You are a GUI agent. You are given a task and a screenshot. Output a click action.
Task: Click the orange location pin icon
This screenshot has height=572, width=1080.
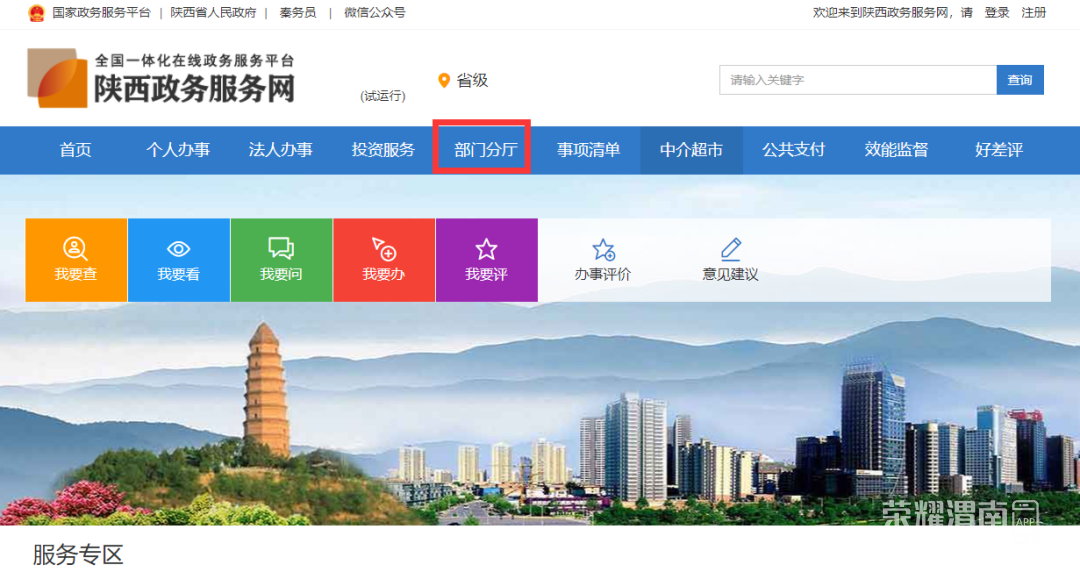pyautogui.click(x=444, y=81)
